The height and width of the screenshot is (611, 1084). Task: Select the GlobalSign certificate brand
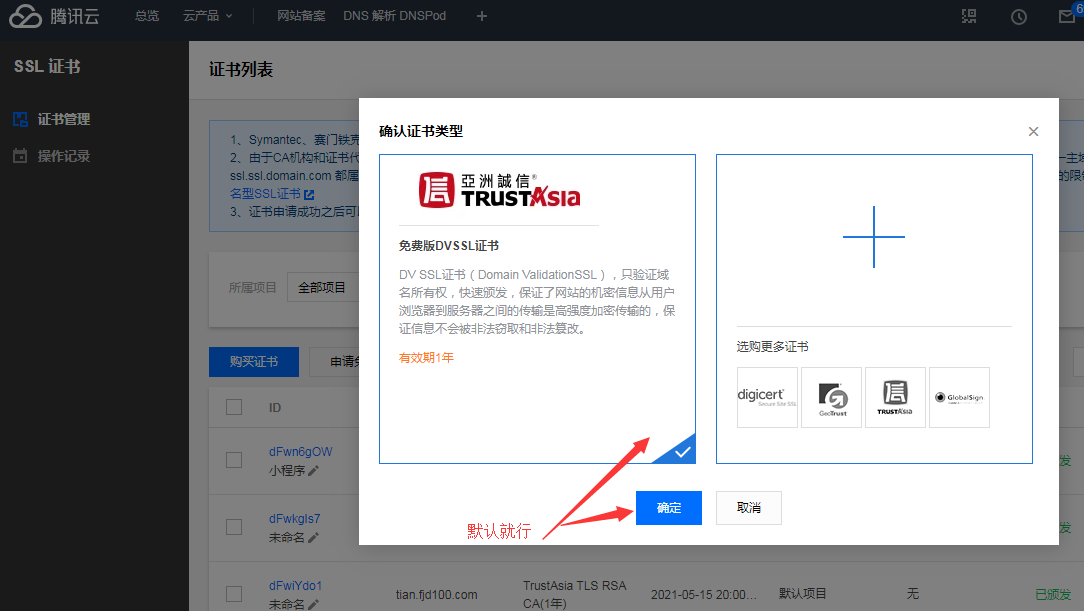960,397
